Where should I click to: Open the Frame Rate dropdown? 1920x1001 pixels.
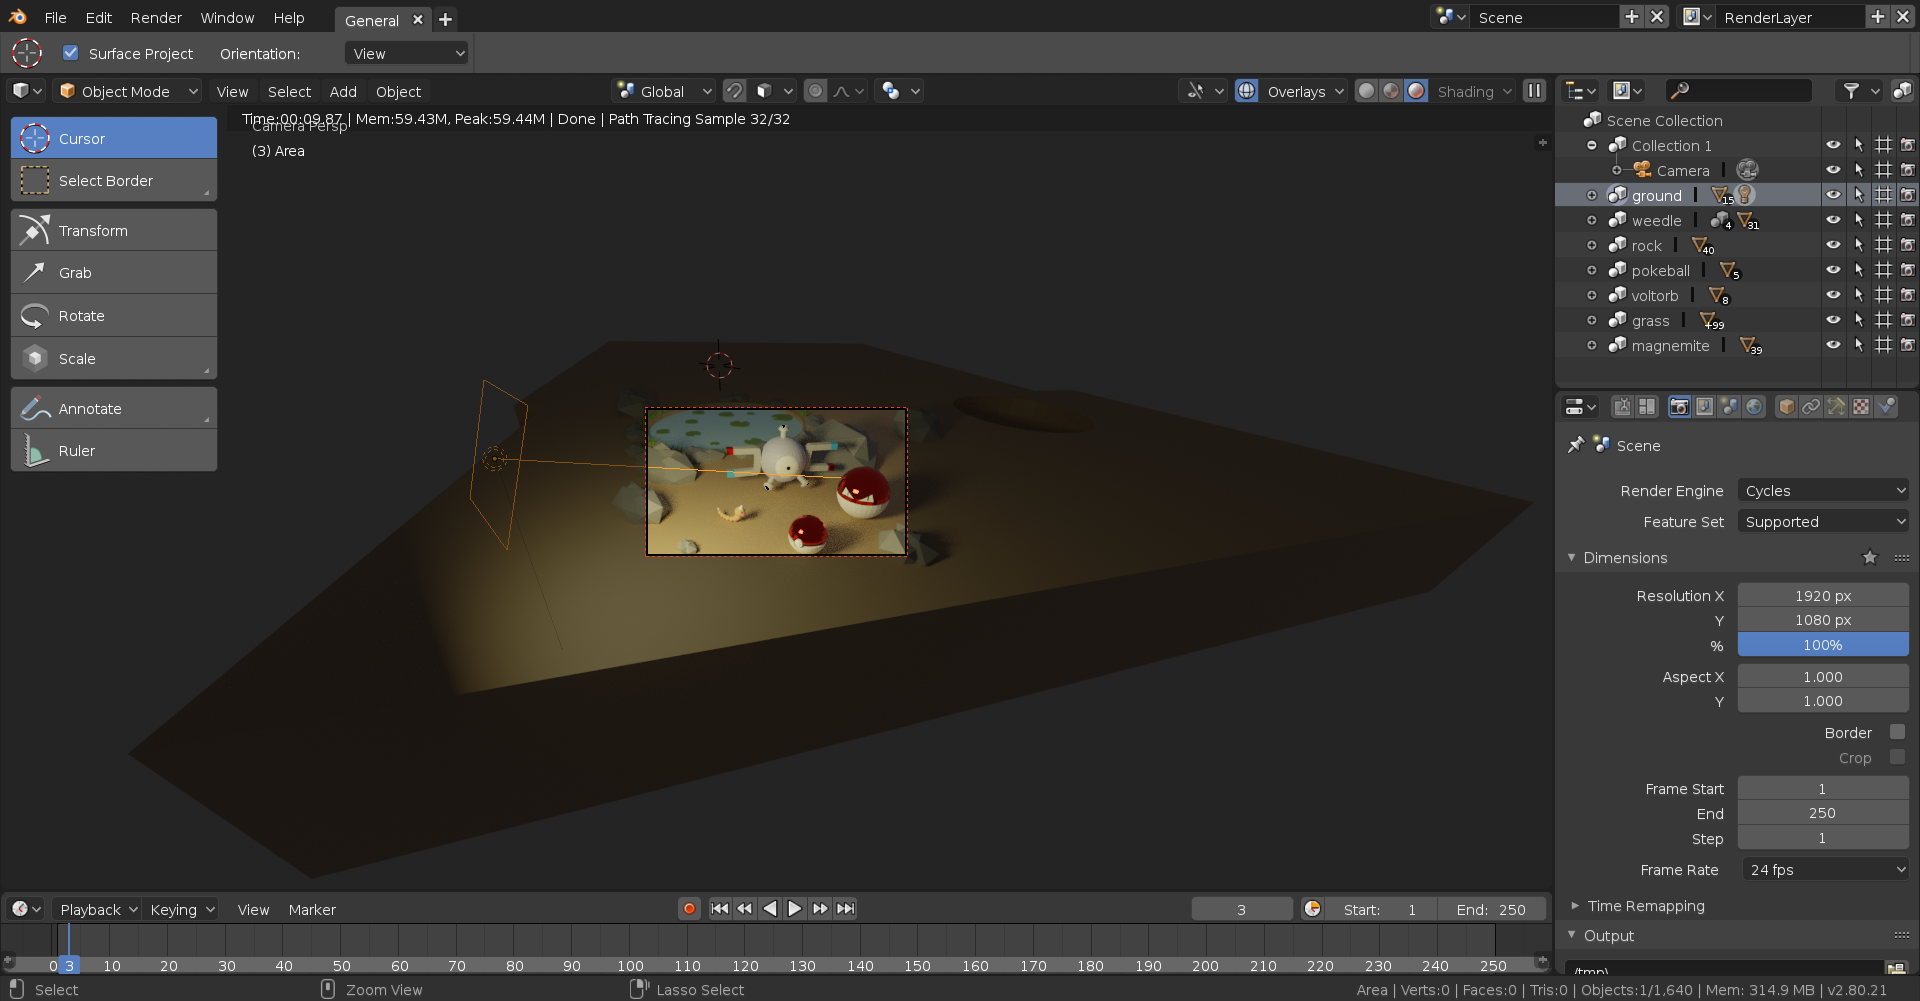point(1825,869)
